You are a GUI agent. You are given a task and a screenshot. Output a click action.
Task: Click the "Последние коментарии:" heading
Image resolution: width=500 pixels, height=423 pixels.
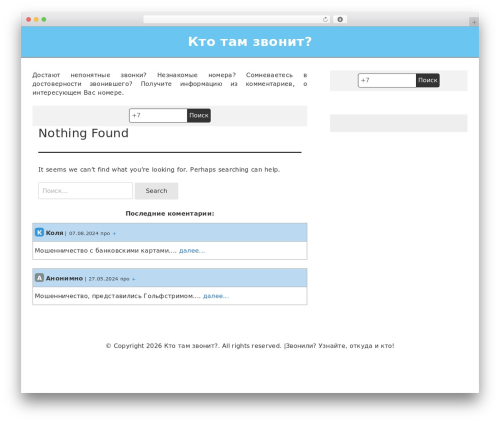click(x=170, y=214)
